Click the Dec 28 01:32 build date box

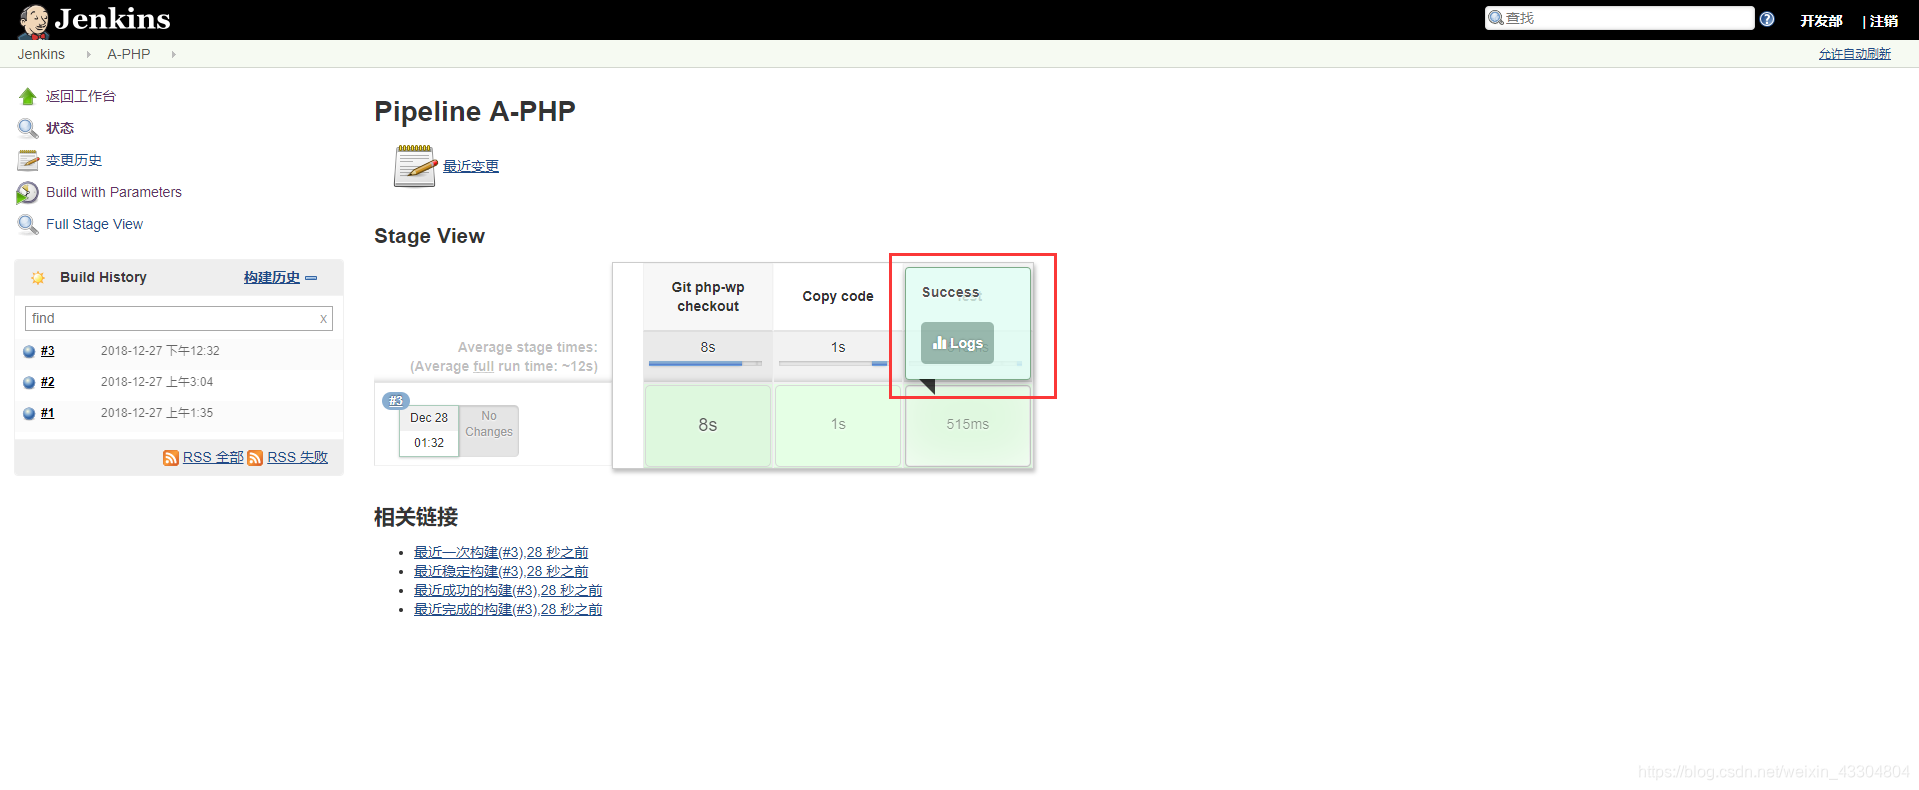(x=429, y=431)
